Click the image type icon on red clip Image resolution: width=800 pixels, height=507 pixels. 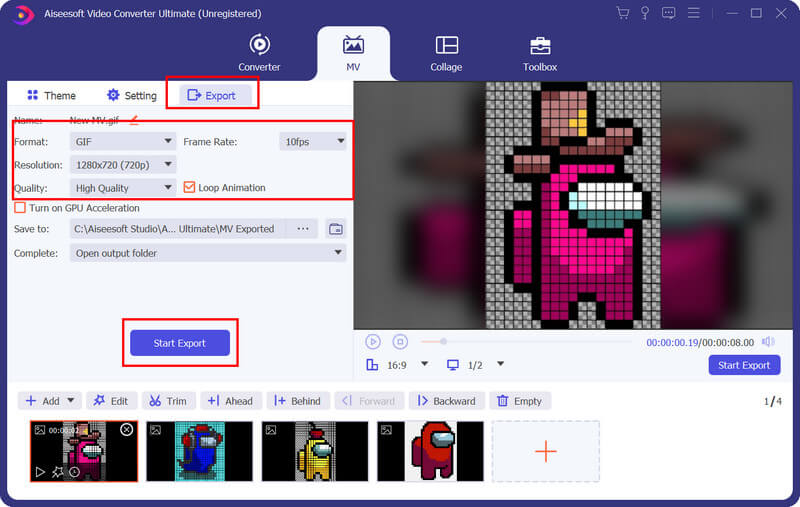[x=386, y=430]
